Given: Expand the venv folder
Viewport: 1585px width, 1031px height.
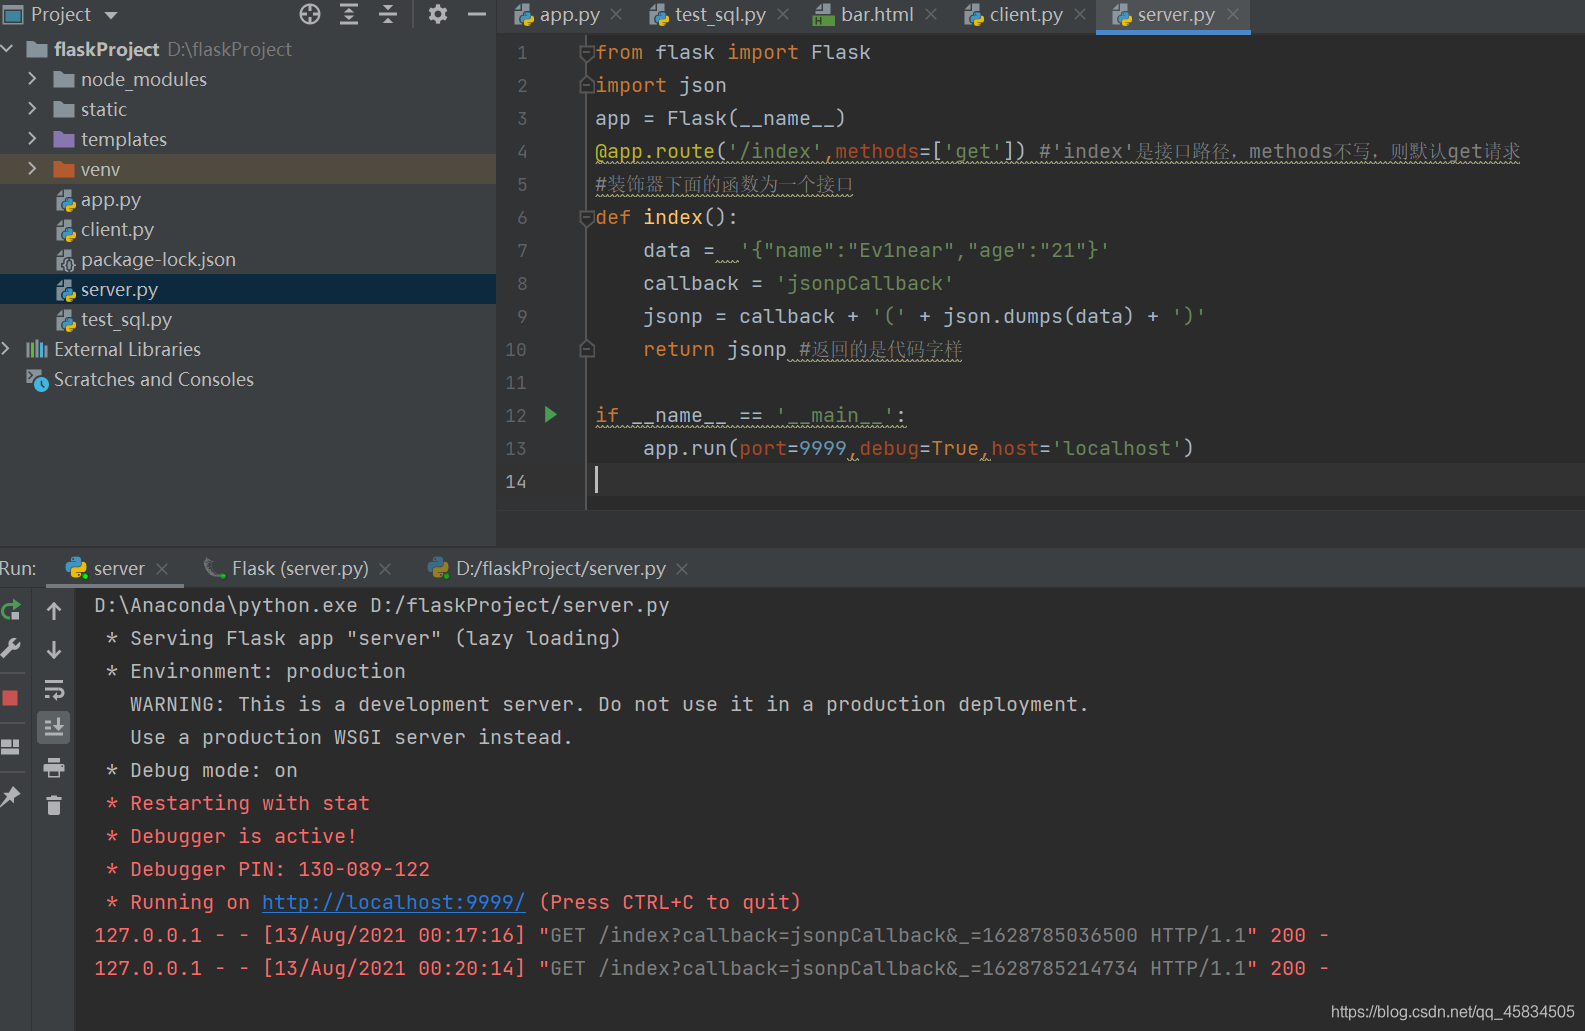Looking at the screenshot, I should [32, 169].
